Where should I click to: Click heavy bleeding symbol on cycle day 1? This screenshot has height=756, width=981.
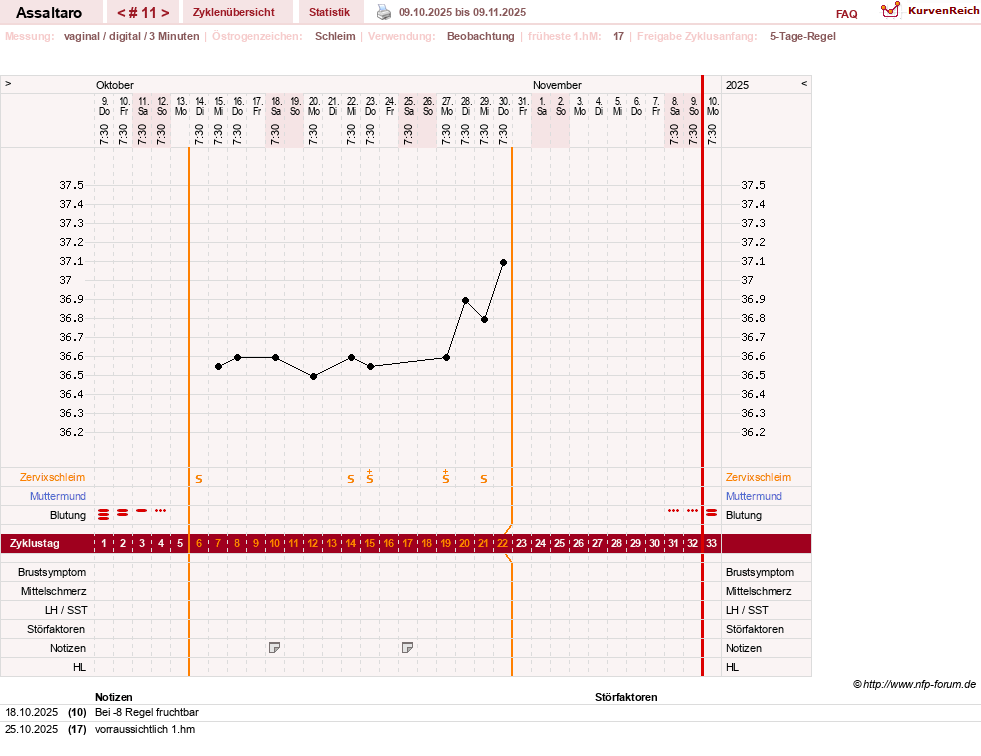tap(104, 514)
